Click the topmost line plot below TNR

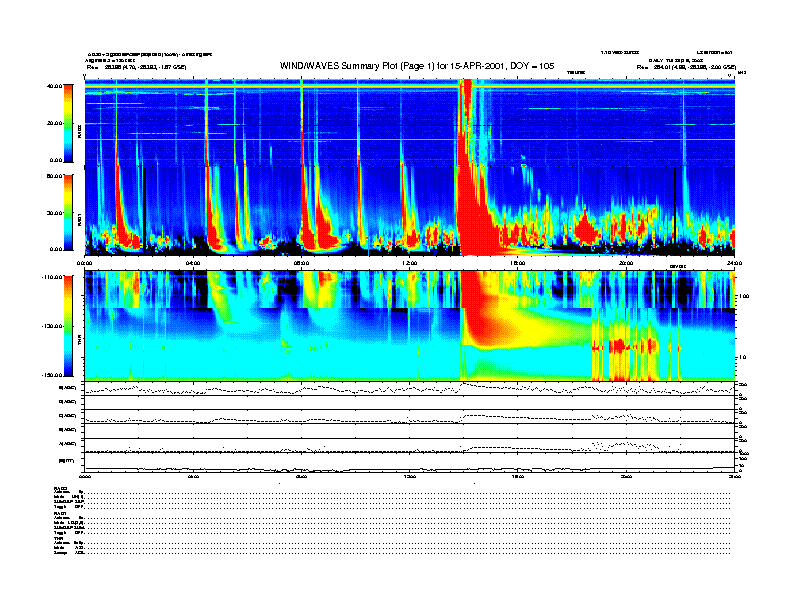tap(410, 389)
